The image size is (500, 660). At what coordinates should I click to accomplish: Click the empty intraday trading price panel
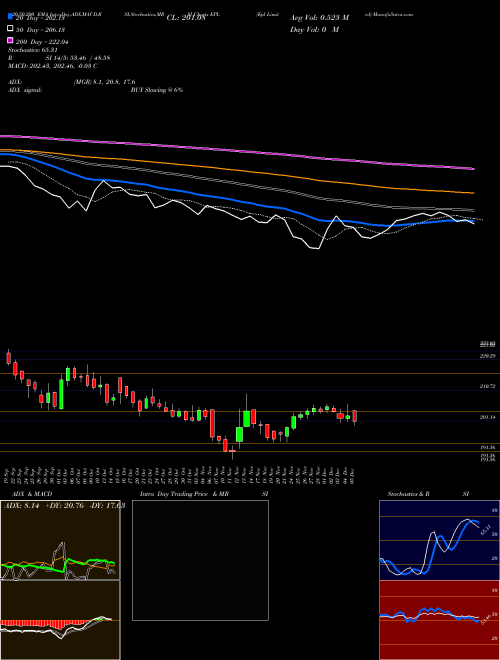[200, 560]
